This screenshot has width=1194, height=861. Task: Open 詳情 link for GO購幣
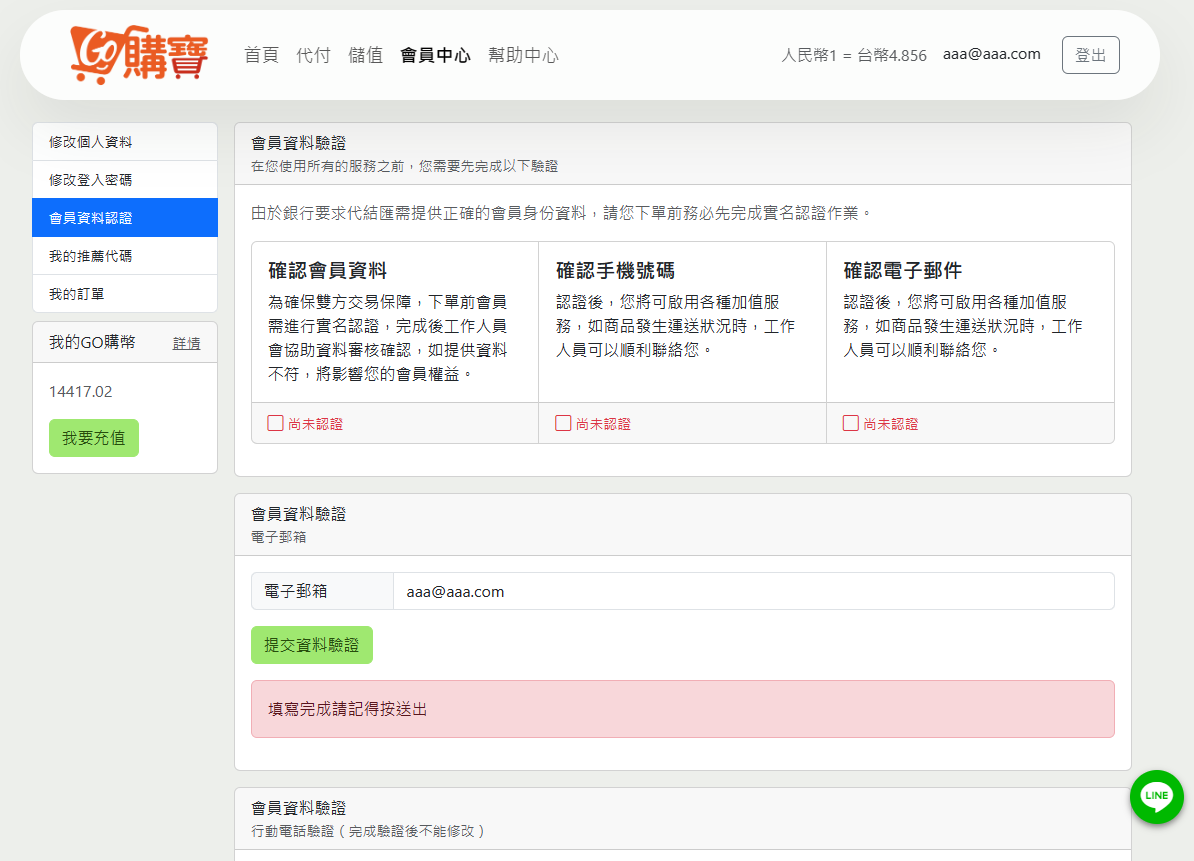(186, 343)
